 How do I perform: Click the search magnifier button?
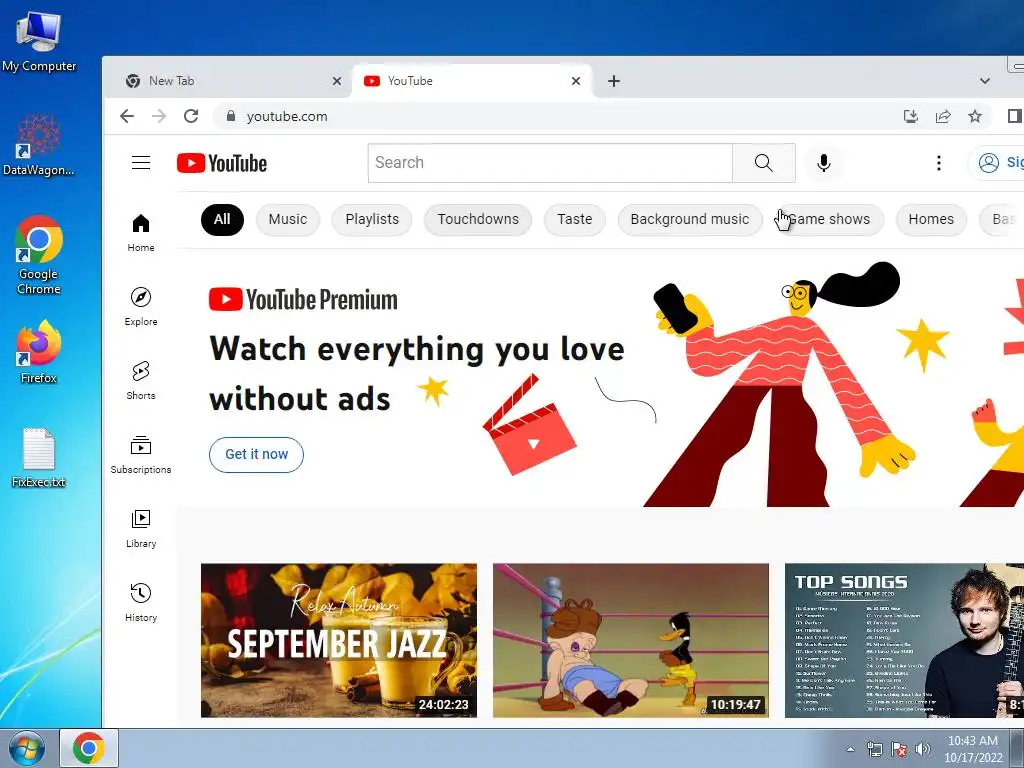point(763,163)
